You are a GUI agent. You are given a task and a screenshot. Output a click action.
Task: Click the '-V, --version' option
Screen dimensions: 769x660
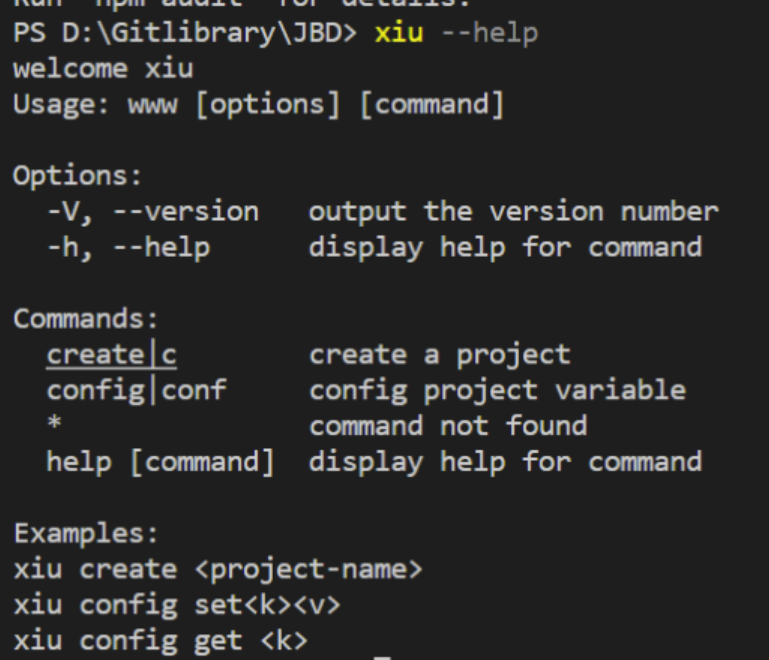click(x=152, y=212)
